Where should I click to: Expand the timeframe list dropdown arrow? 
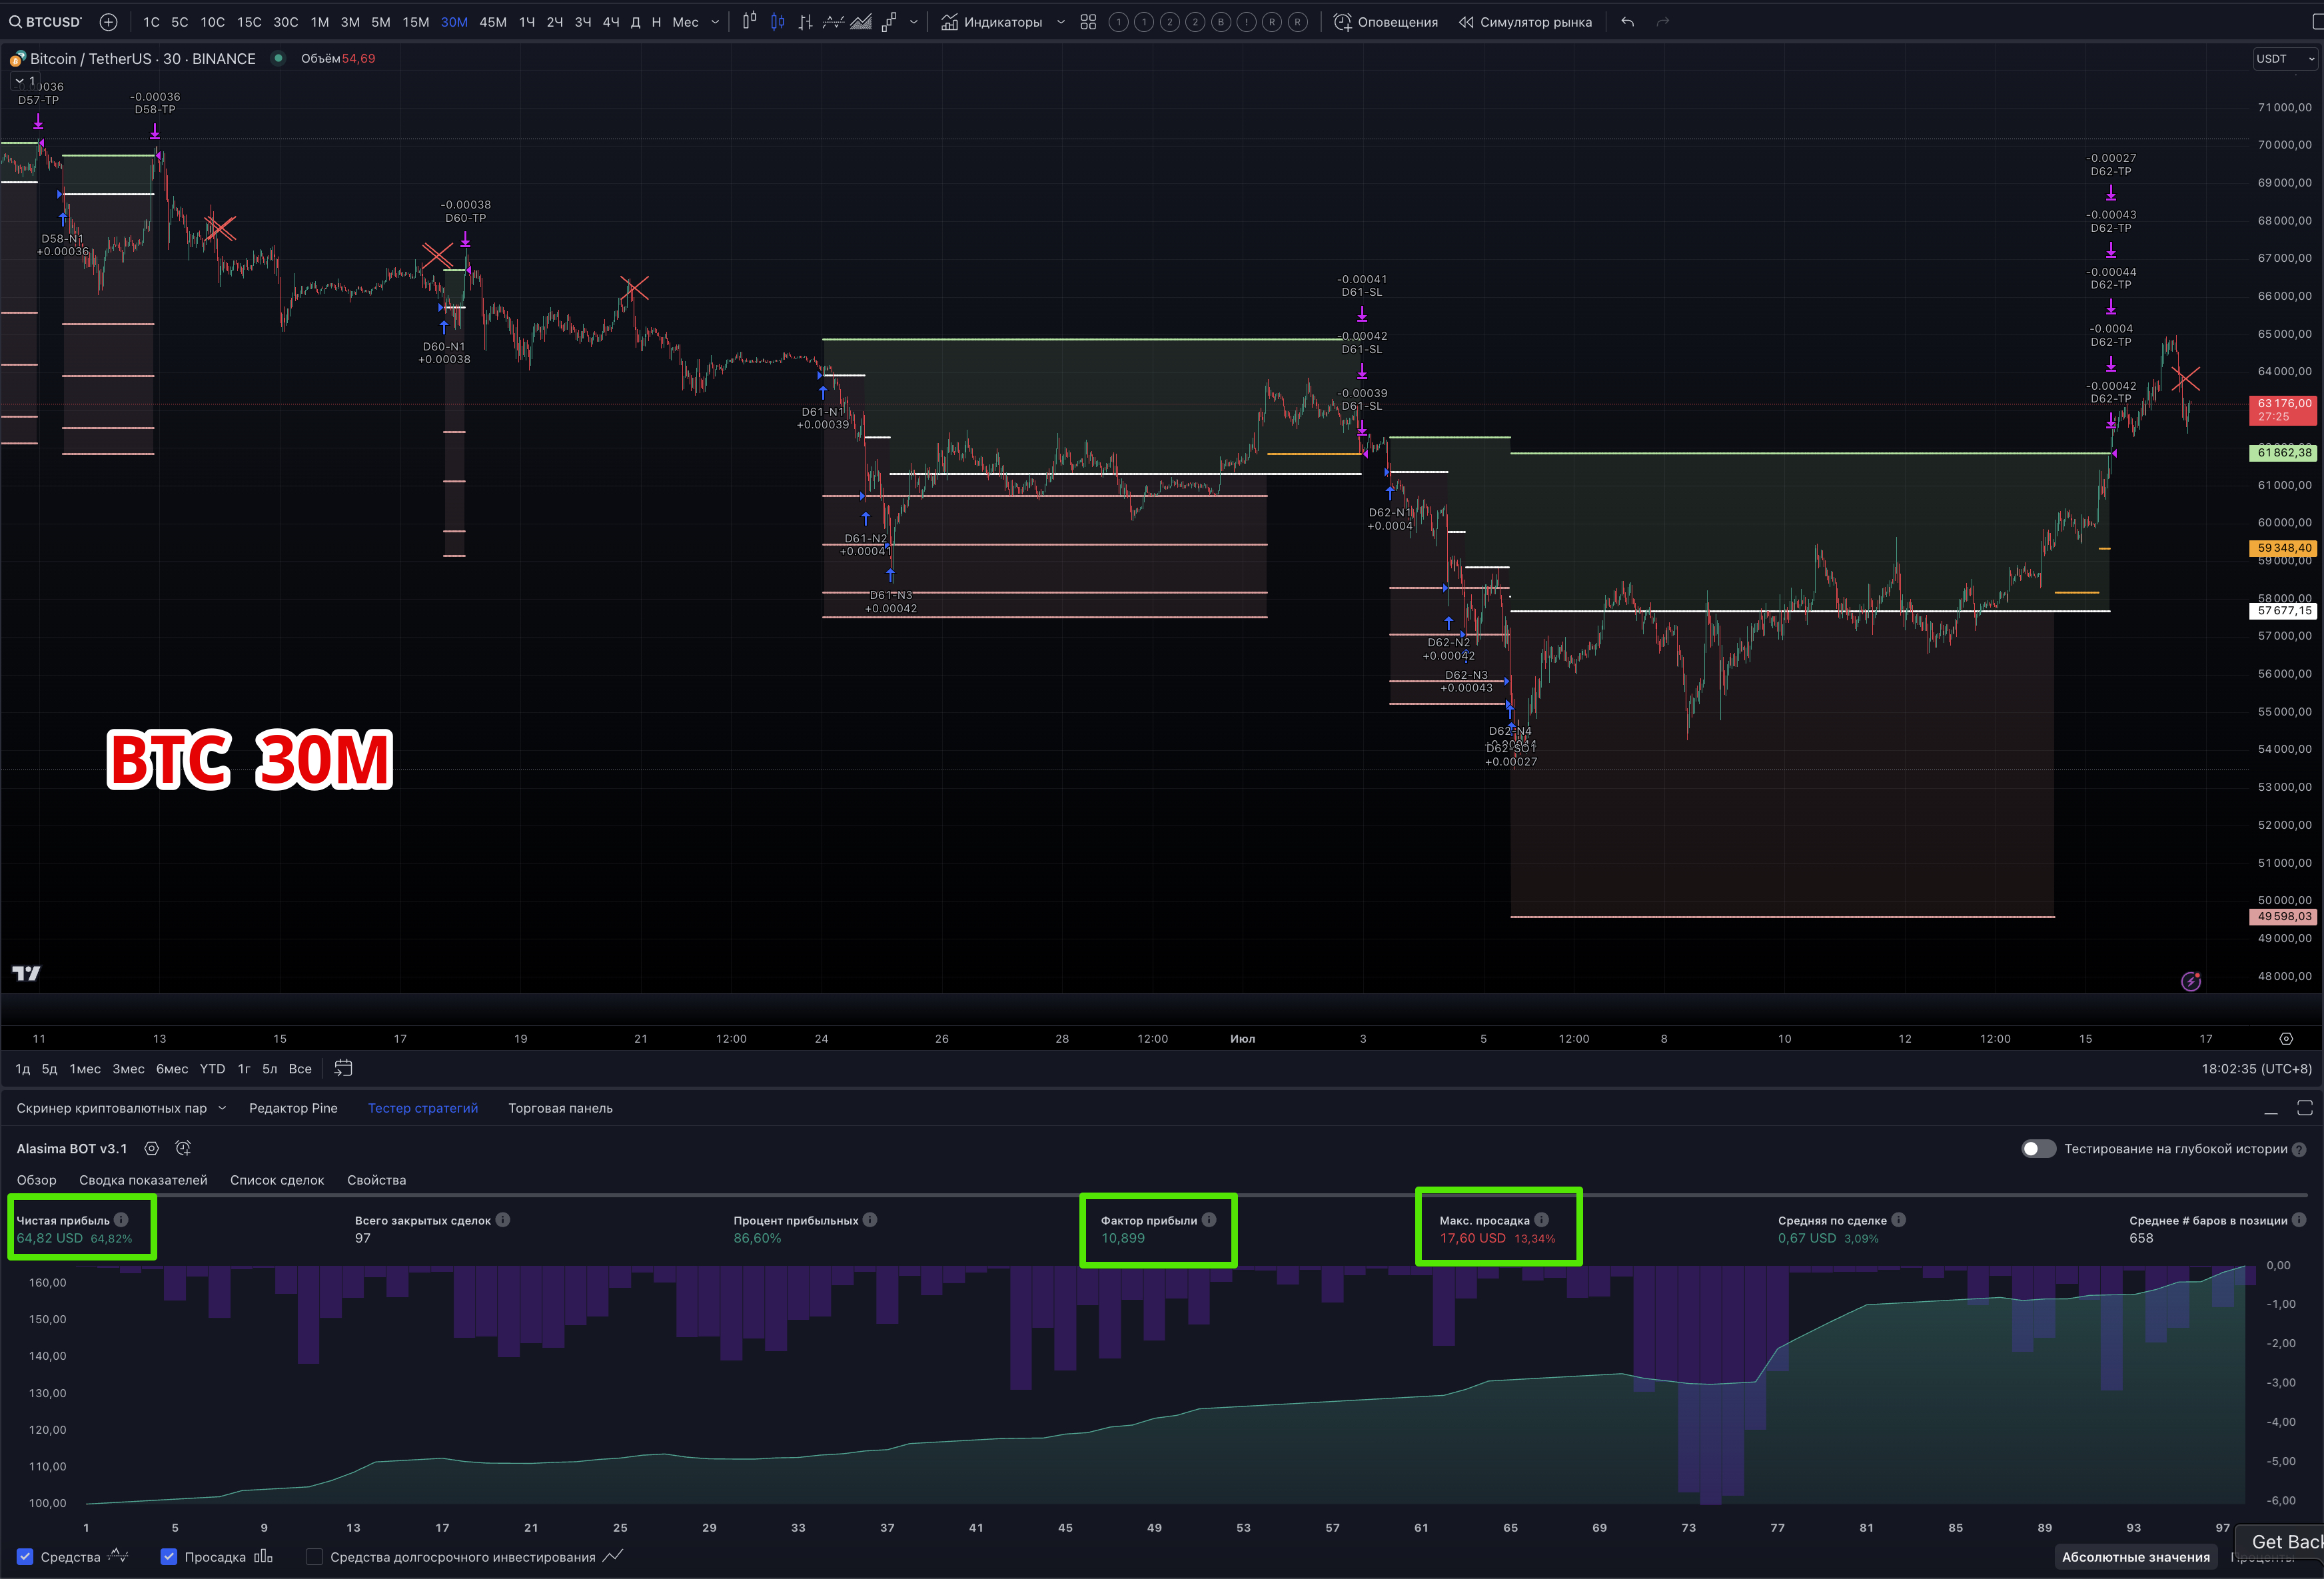(x=715, y=22)
